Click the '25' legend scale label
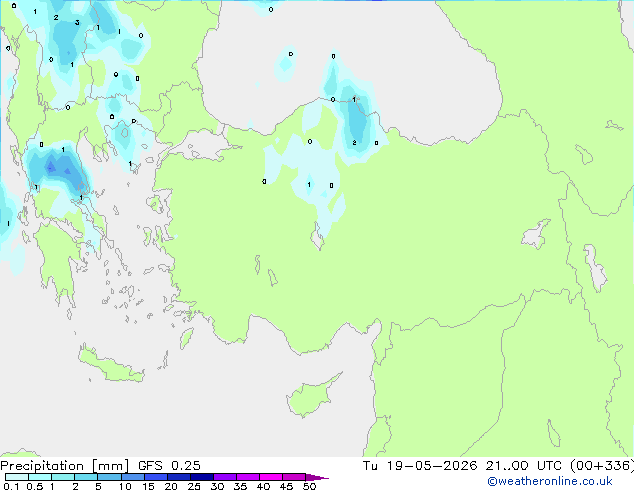The height and width of the screenshot is (490, 634). 194,486
